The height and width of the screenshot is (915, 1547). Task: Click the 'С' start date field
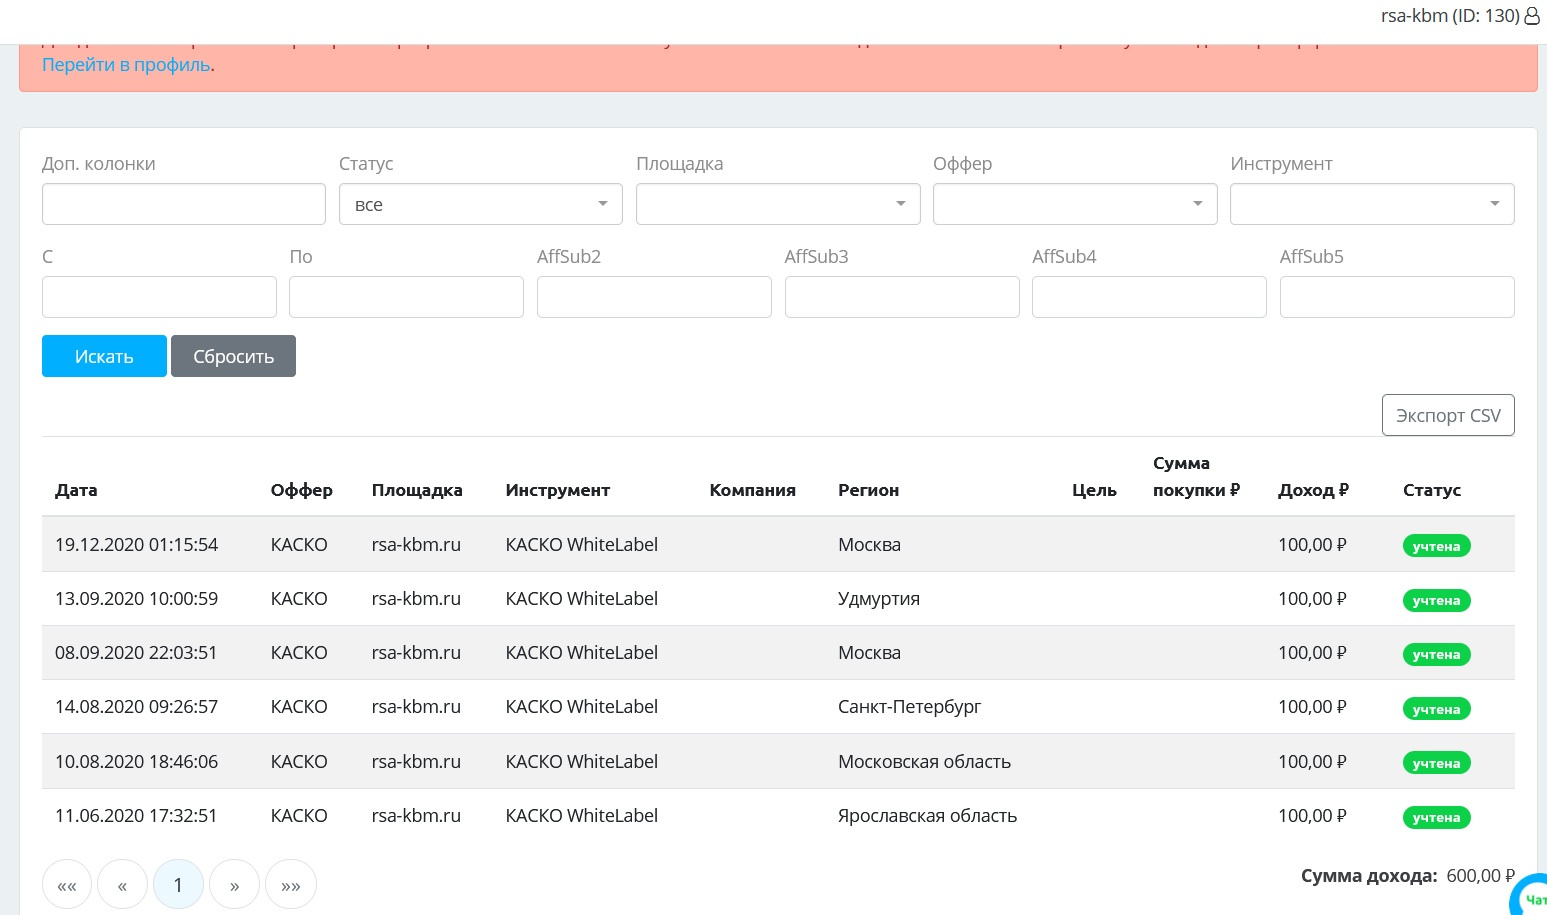159,297
